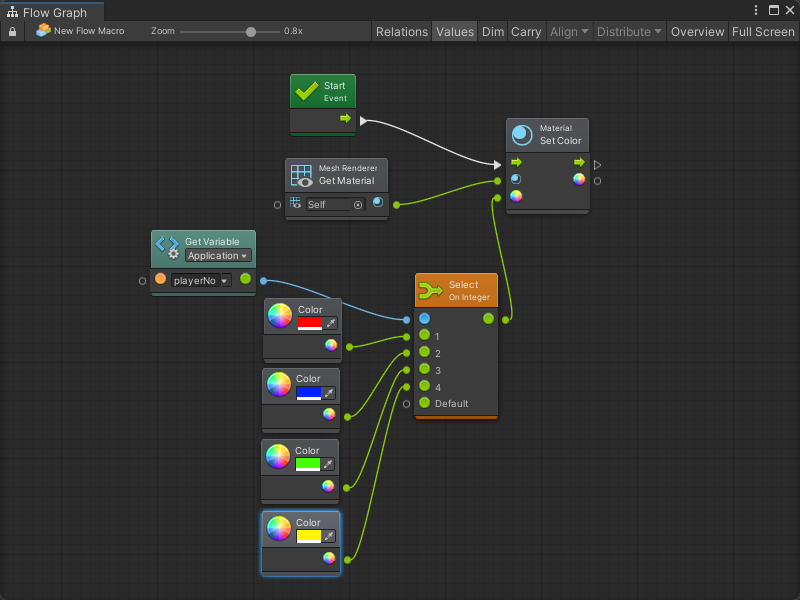The image size is (800, 600).
Task: Toggle the Values display option
Action: [x=454, y=32]
